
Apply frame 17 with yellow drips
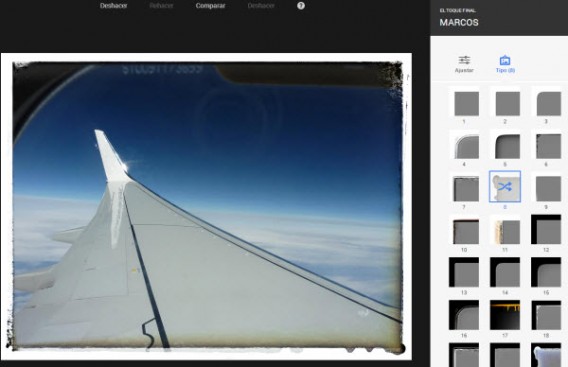pos(505,315)
